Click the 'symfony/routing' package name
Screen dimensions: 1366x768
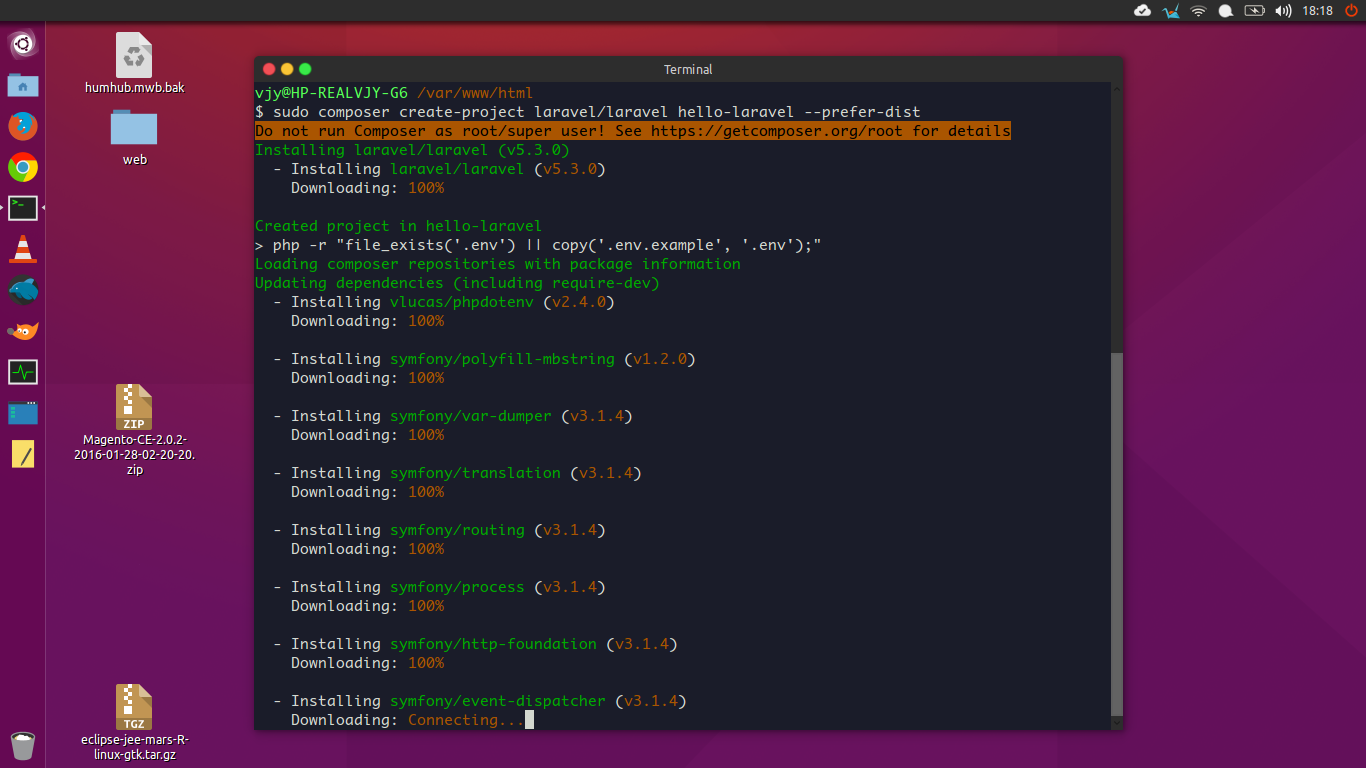pyautogui.click(x=457, y=530)
